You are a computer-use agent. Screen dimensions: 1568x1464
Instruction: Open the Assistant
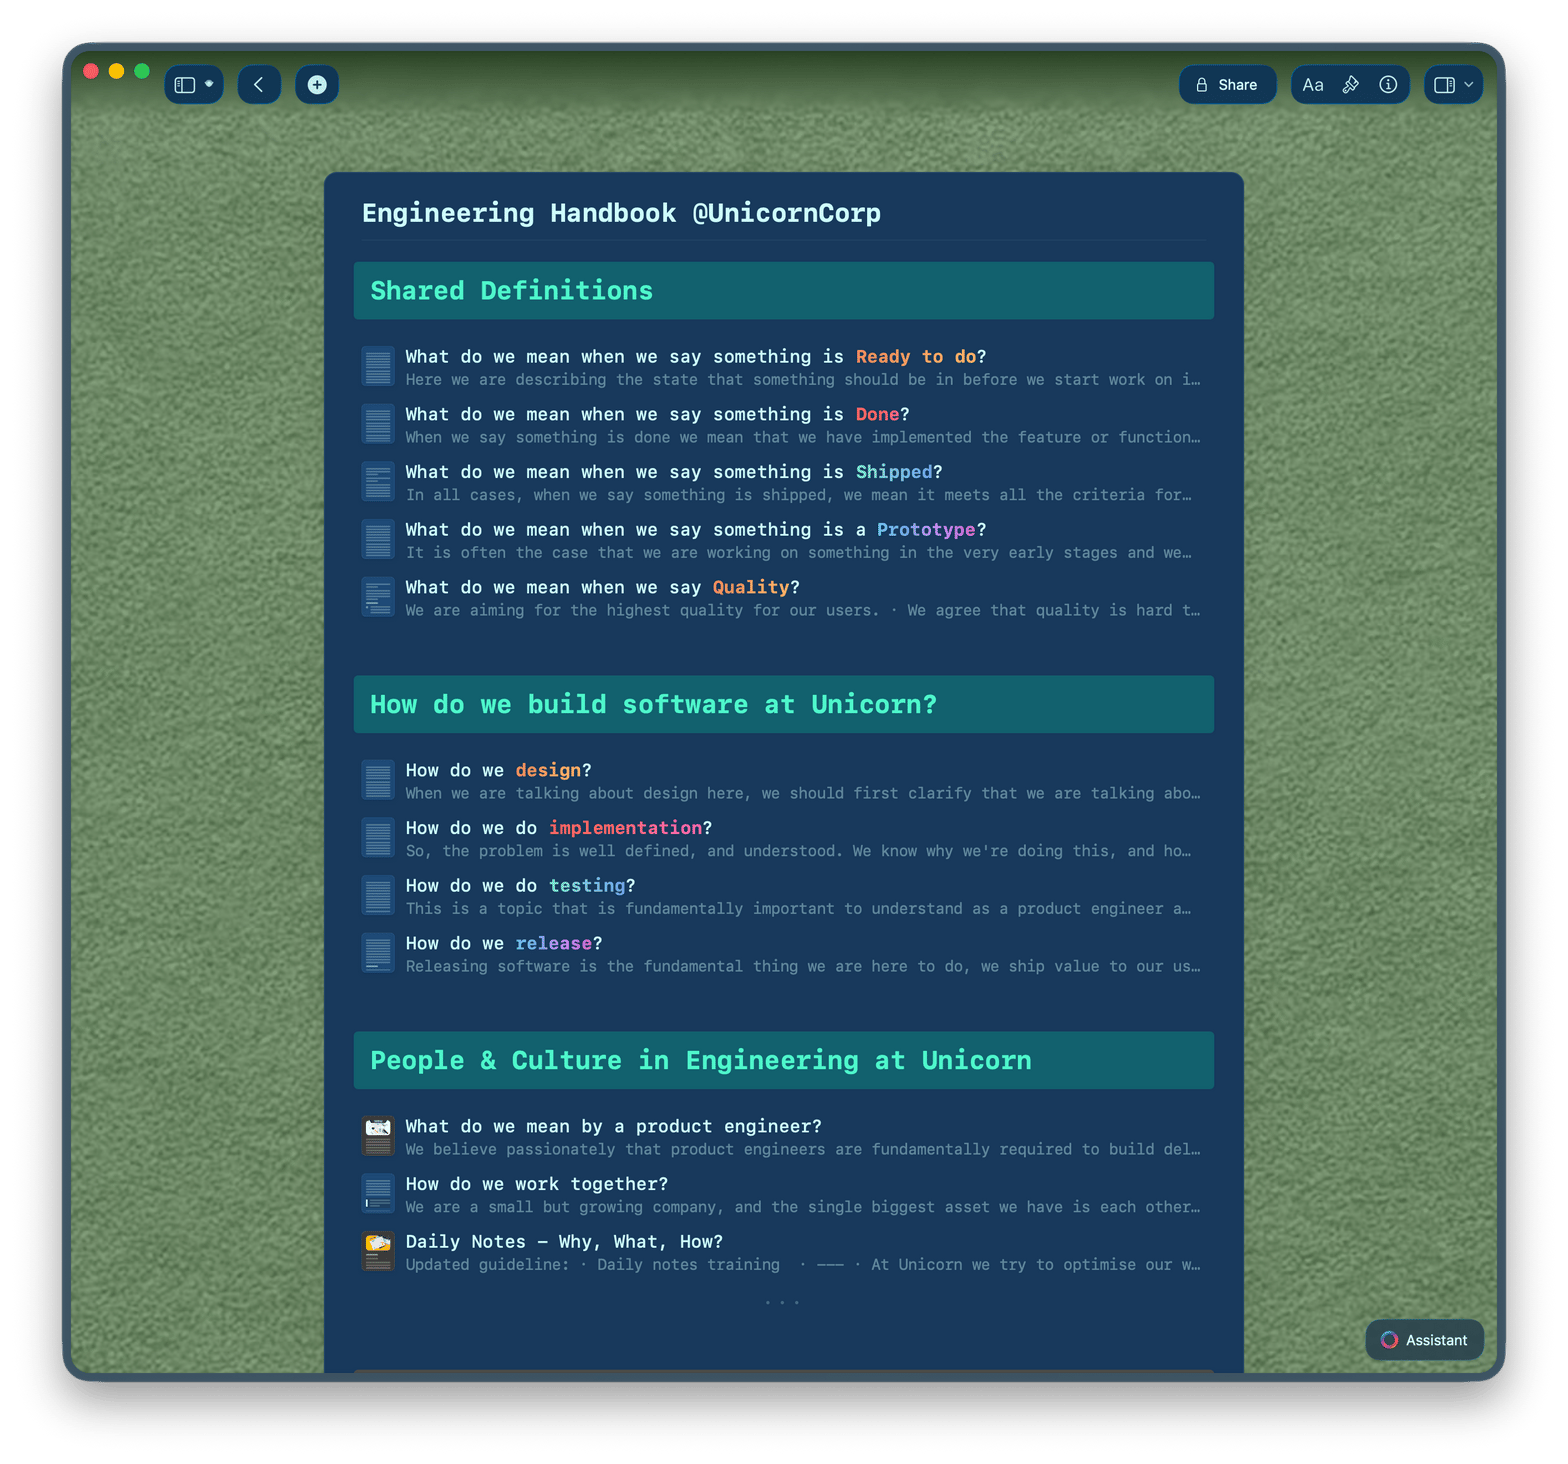click(1424, 1340)
